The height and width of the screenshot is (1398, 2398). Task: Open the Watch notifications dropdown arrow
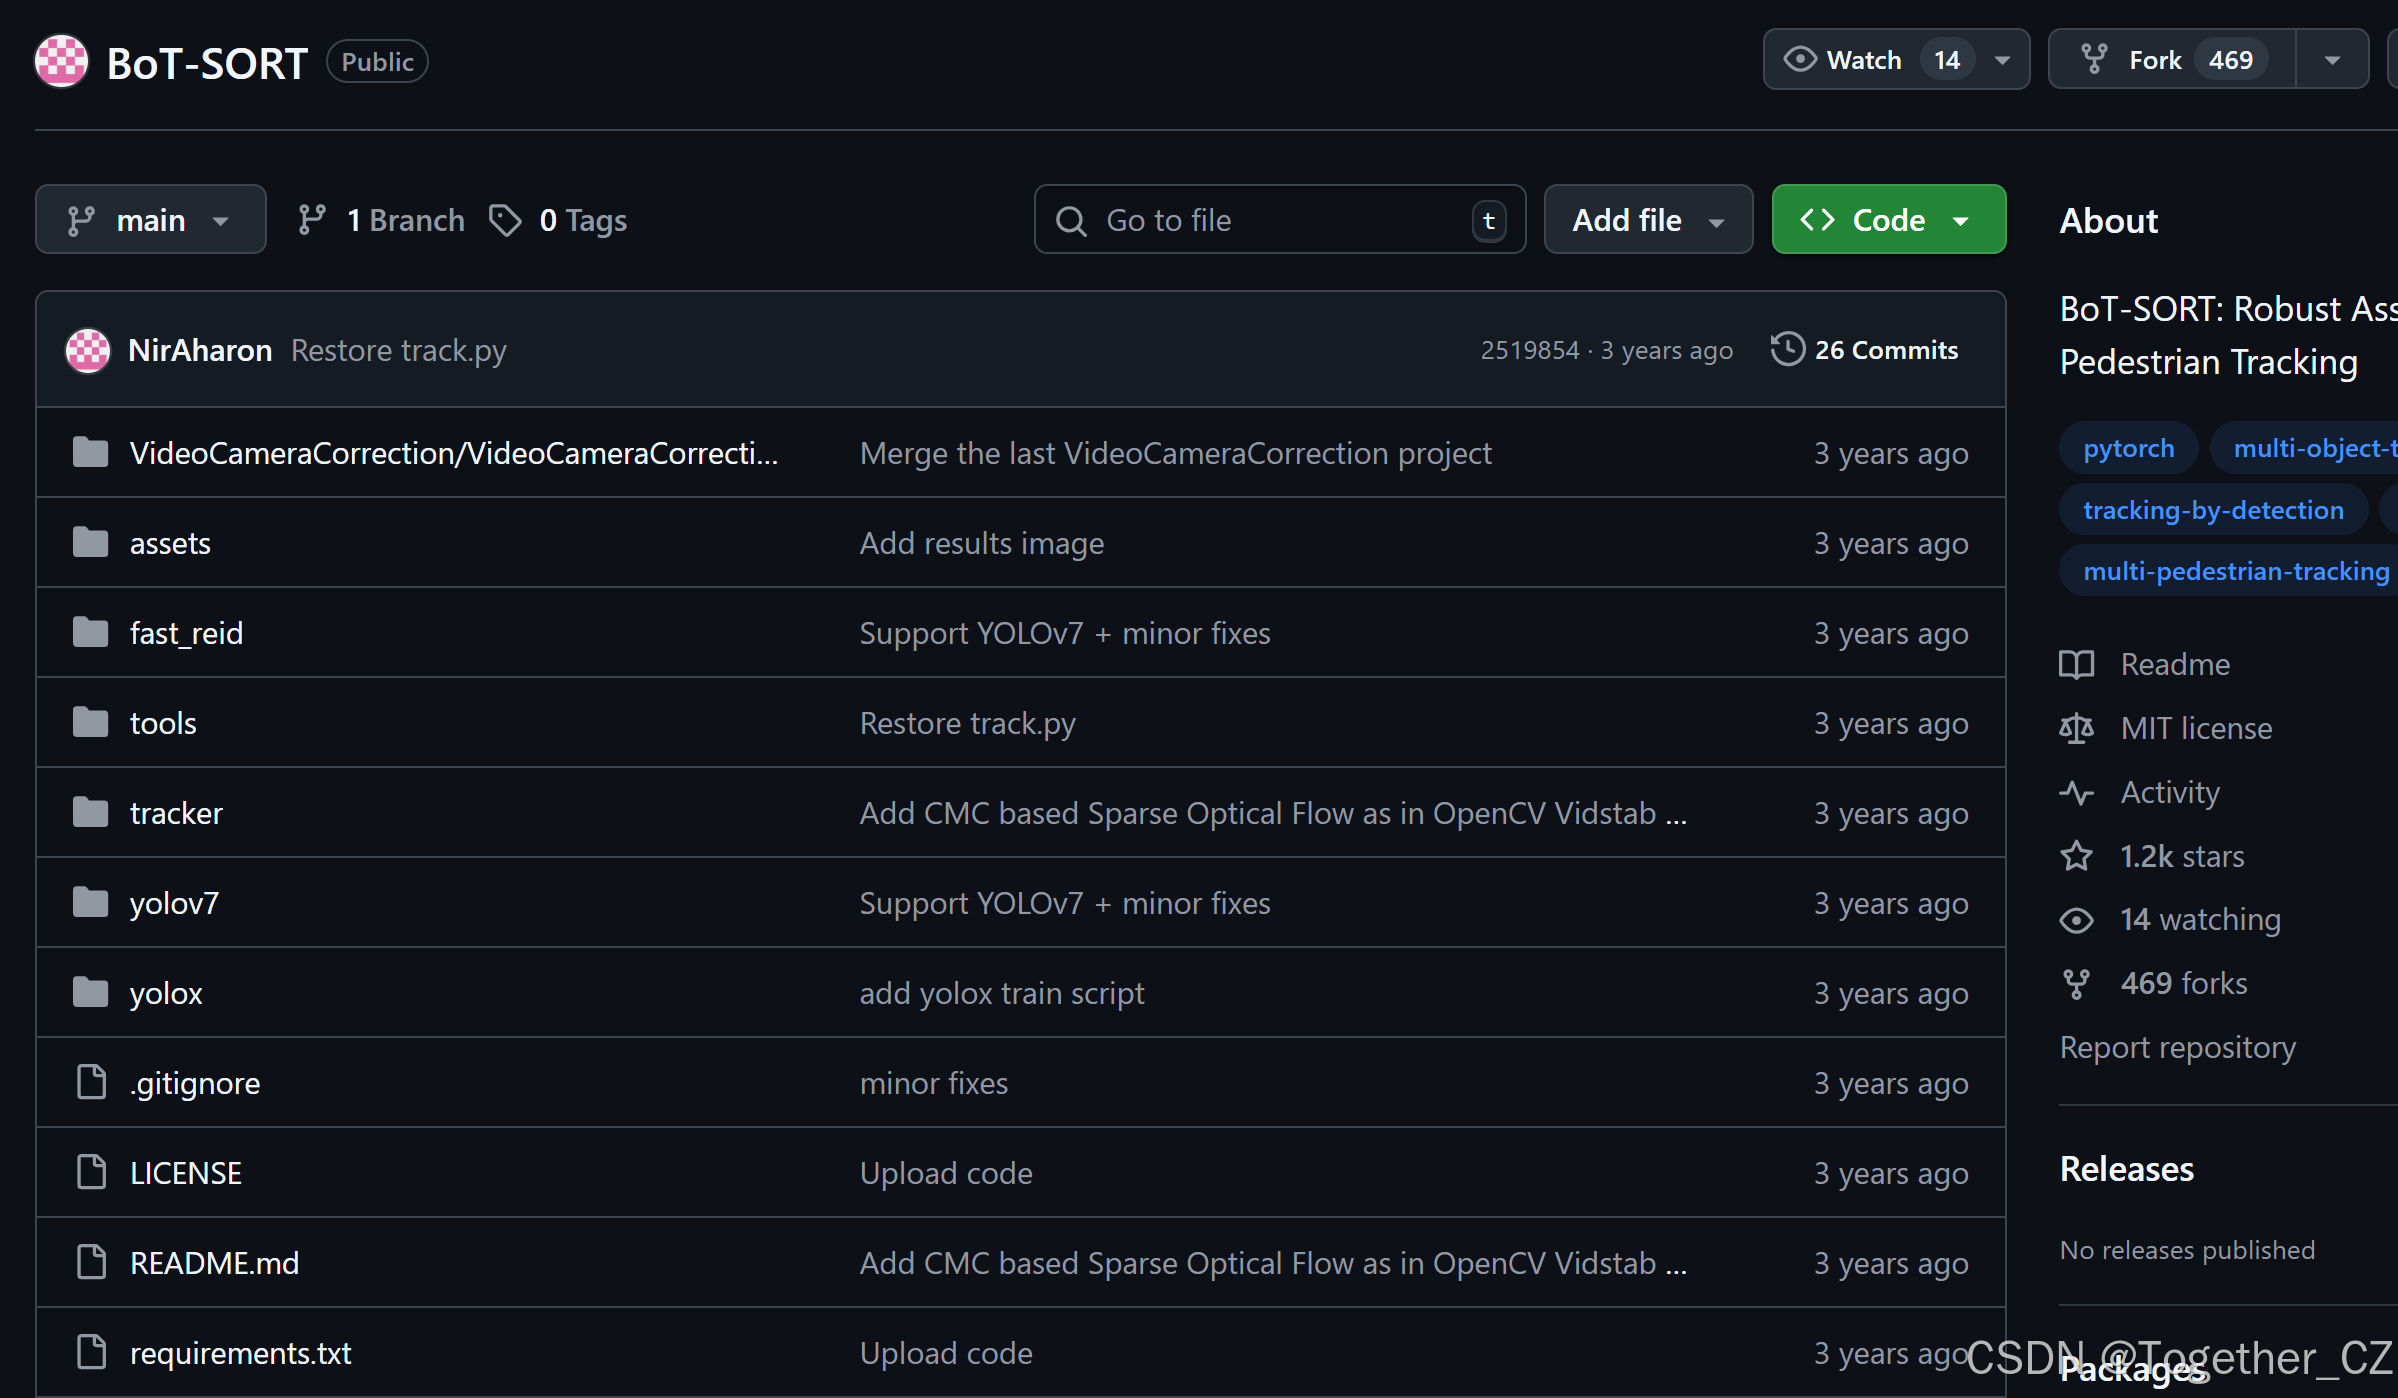pyautogui.click(x=2003, y=60)
